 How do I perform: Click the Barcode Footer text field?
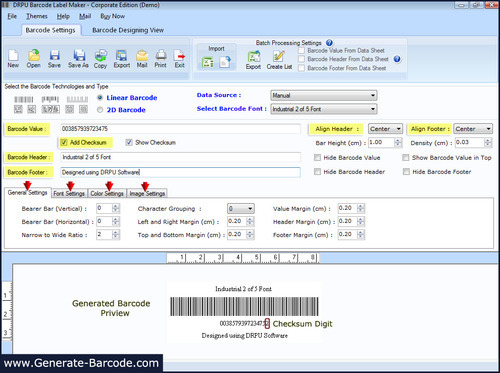click(x=180, y=172)
